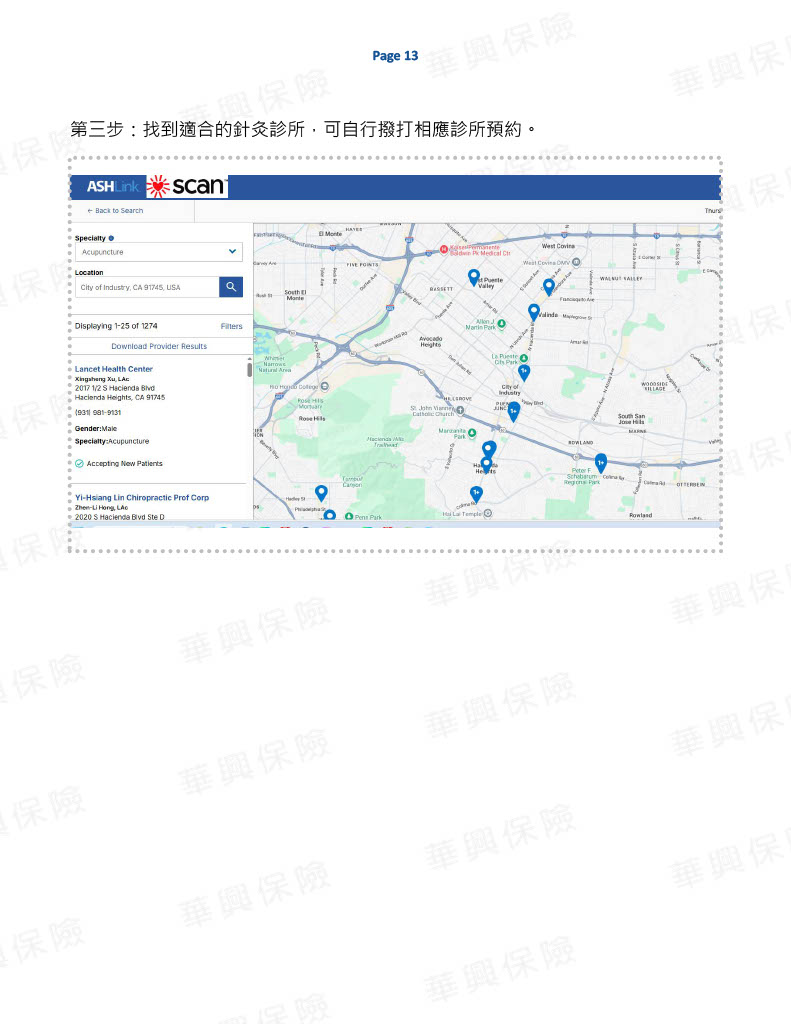Click the results list scrollbar thumb
This screenshot has width=791, height=1024.
[250, 370]
